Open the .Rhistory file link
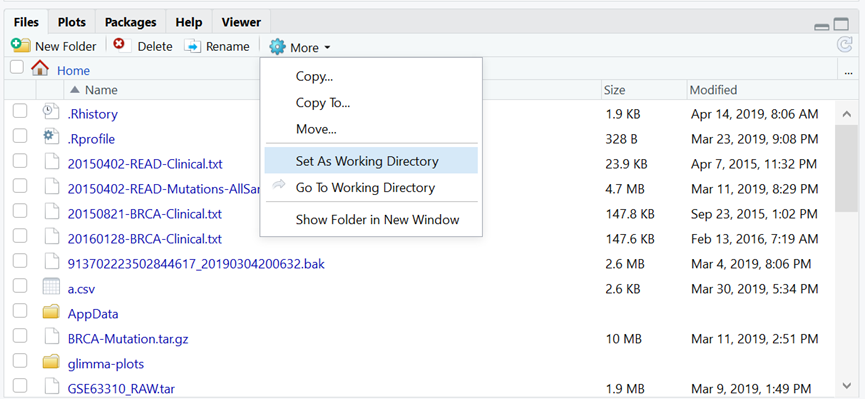Image resolution: width=865 pixels, height=399 pixels. 93,114
